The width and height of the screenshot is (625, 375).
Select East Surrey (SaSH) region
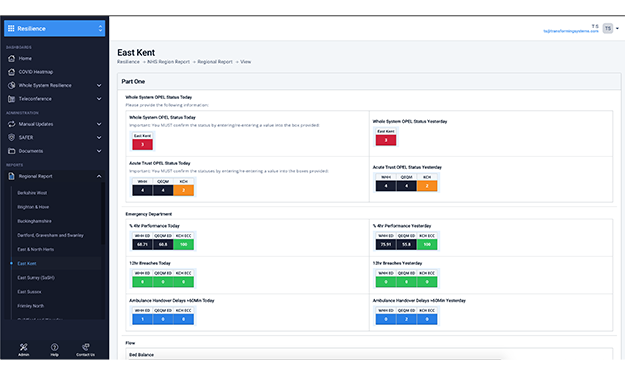coord(36,278)
